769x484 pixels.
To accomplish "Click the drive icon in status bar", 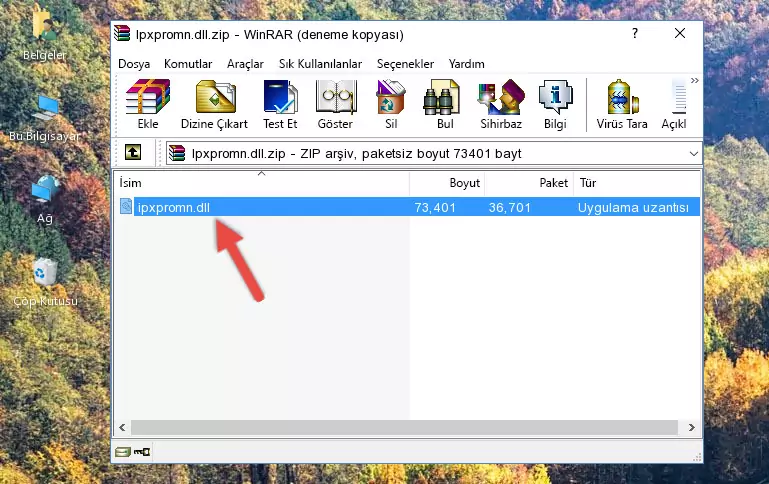I will click(123, 452).
